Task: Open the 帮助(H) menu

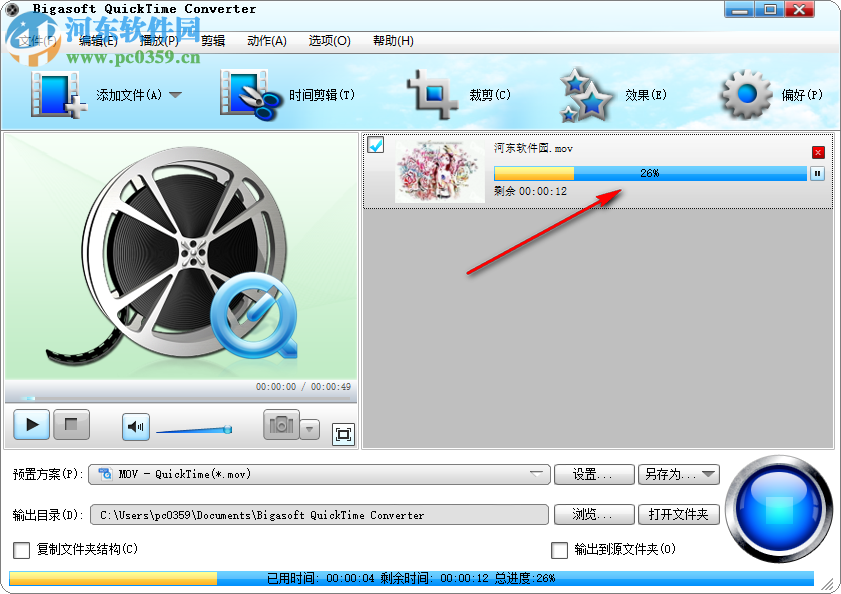Action: coord(392,41)
